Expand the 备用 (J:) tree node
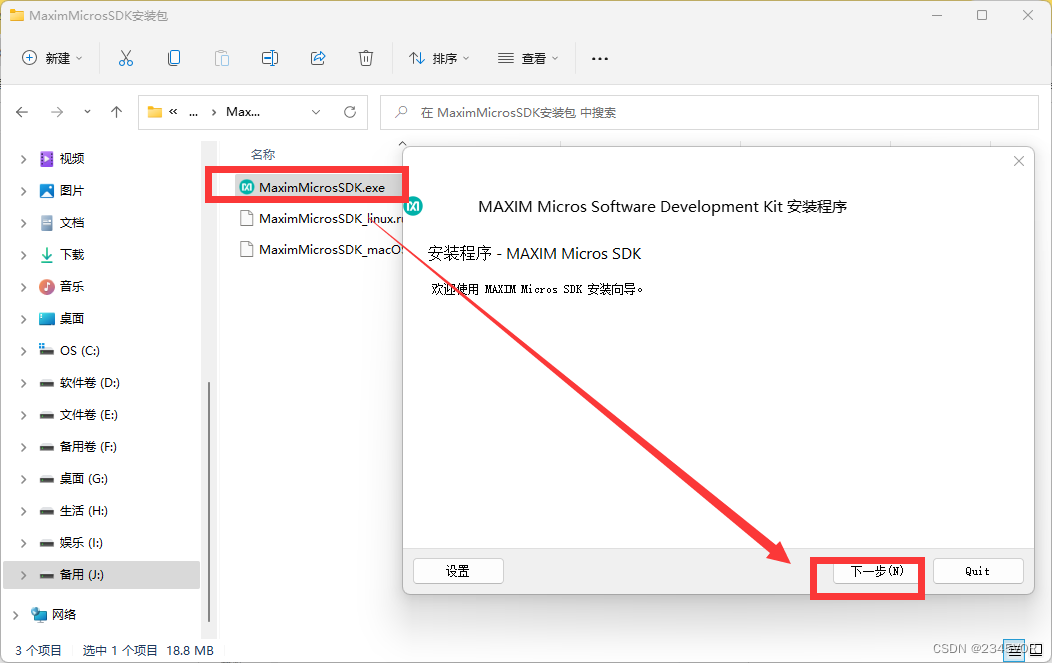 click(x=23, y=575)
